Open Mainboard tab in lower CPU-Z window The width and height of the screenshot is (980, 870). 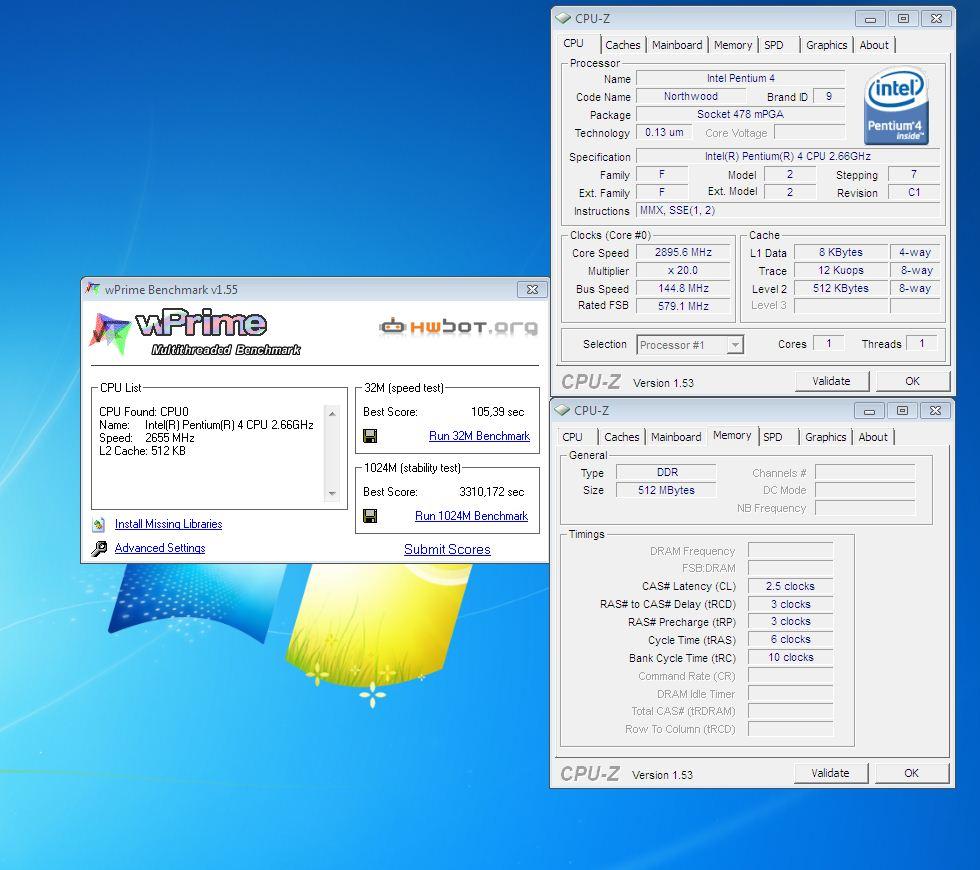point(676,437)
